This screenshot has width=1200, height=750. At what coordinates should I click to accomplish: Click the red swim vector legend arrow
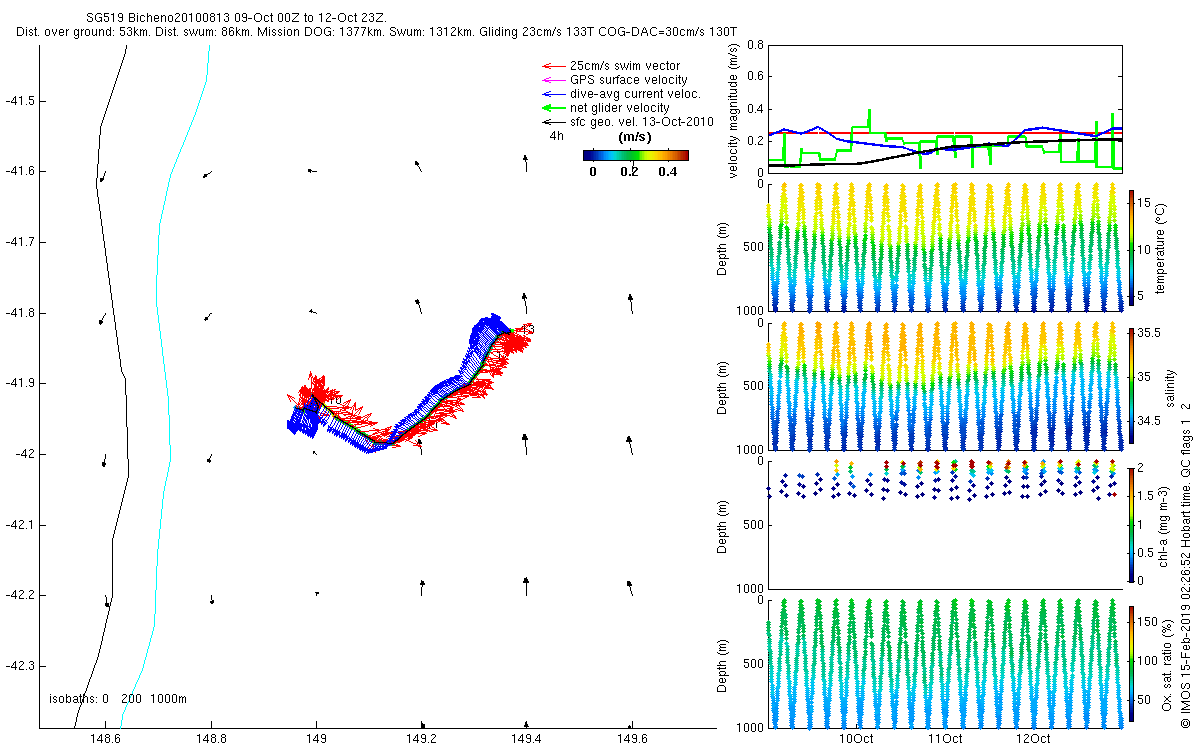click(553, 66)
